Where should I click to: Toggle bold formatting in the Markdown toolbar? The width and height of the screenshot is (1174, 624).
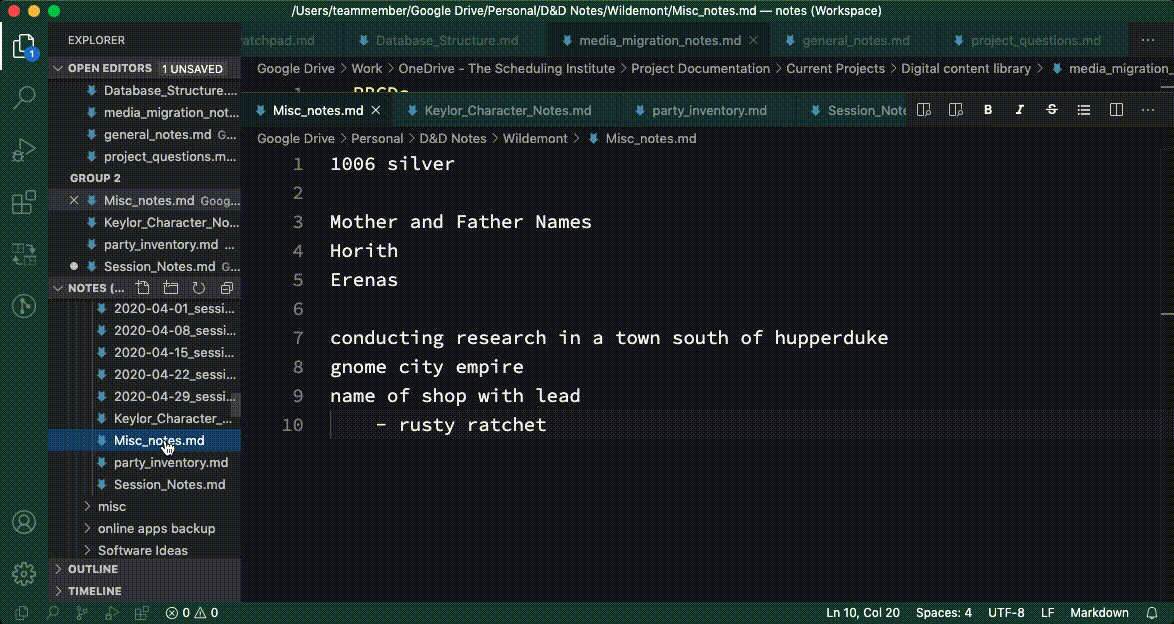tap(988, 110)
